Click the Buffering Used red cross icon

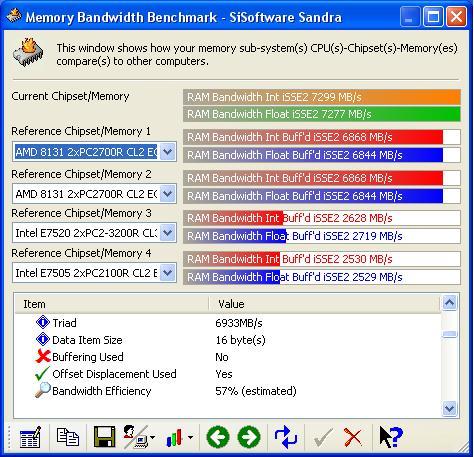click(43, 356)
